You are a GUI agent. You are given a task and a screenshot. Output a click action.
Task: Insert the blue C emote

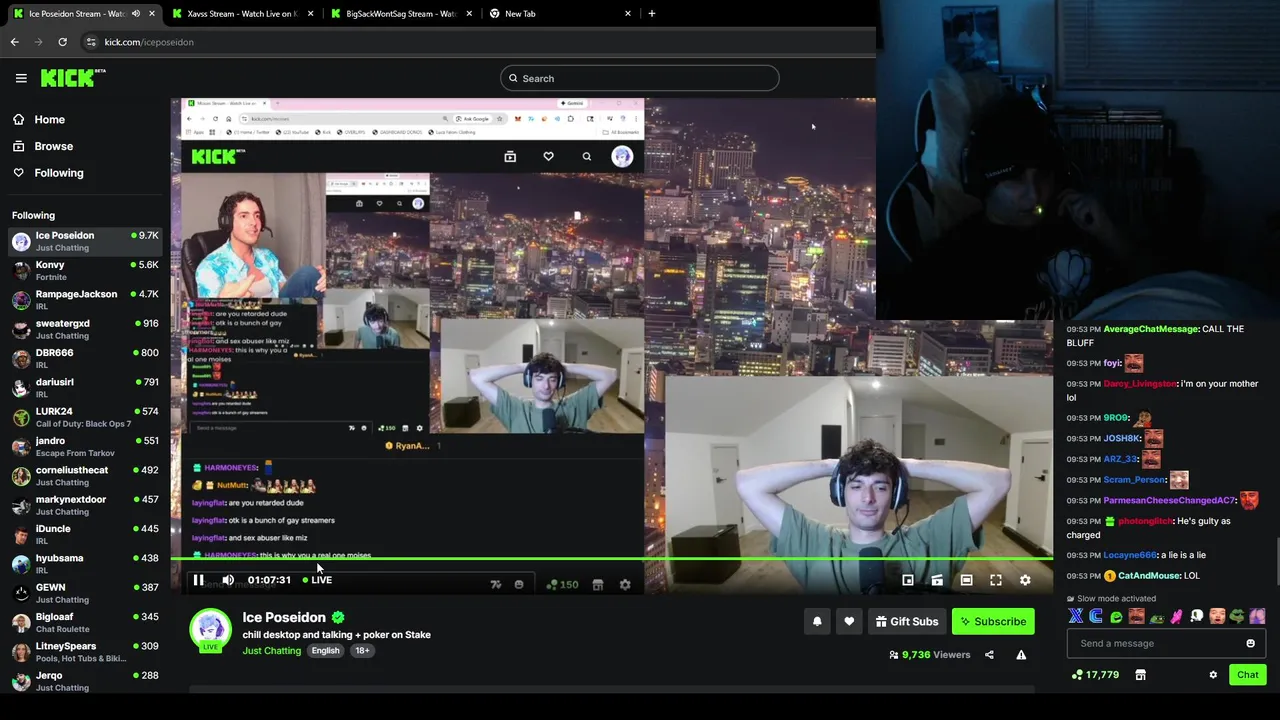click(1096, 617)
